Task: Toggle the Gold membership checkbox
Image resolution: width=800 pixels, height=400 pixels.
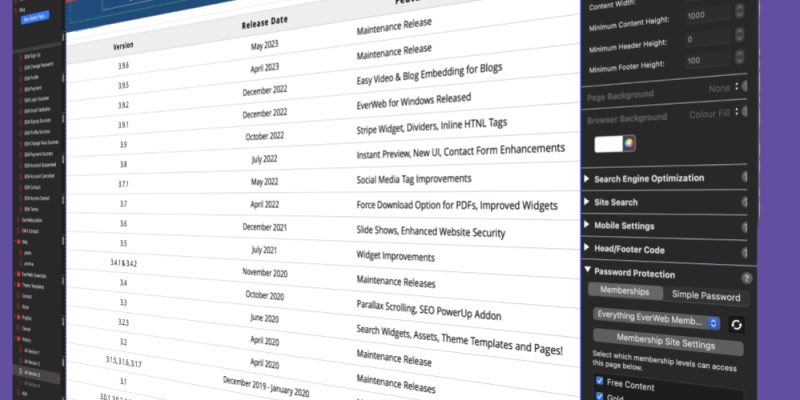Action: tap(599, 395)
